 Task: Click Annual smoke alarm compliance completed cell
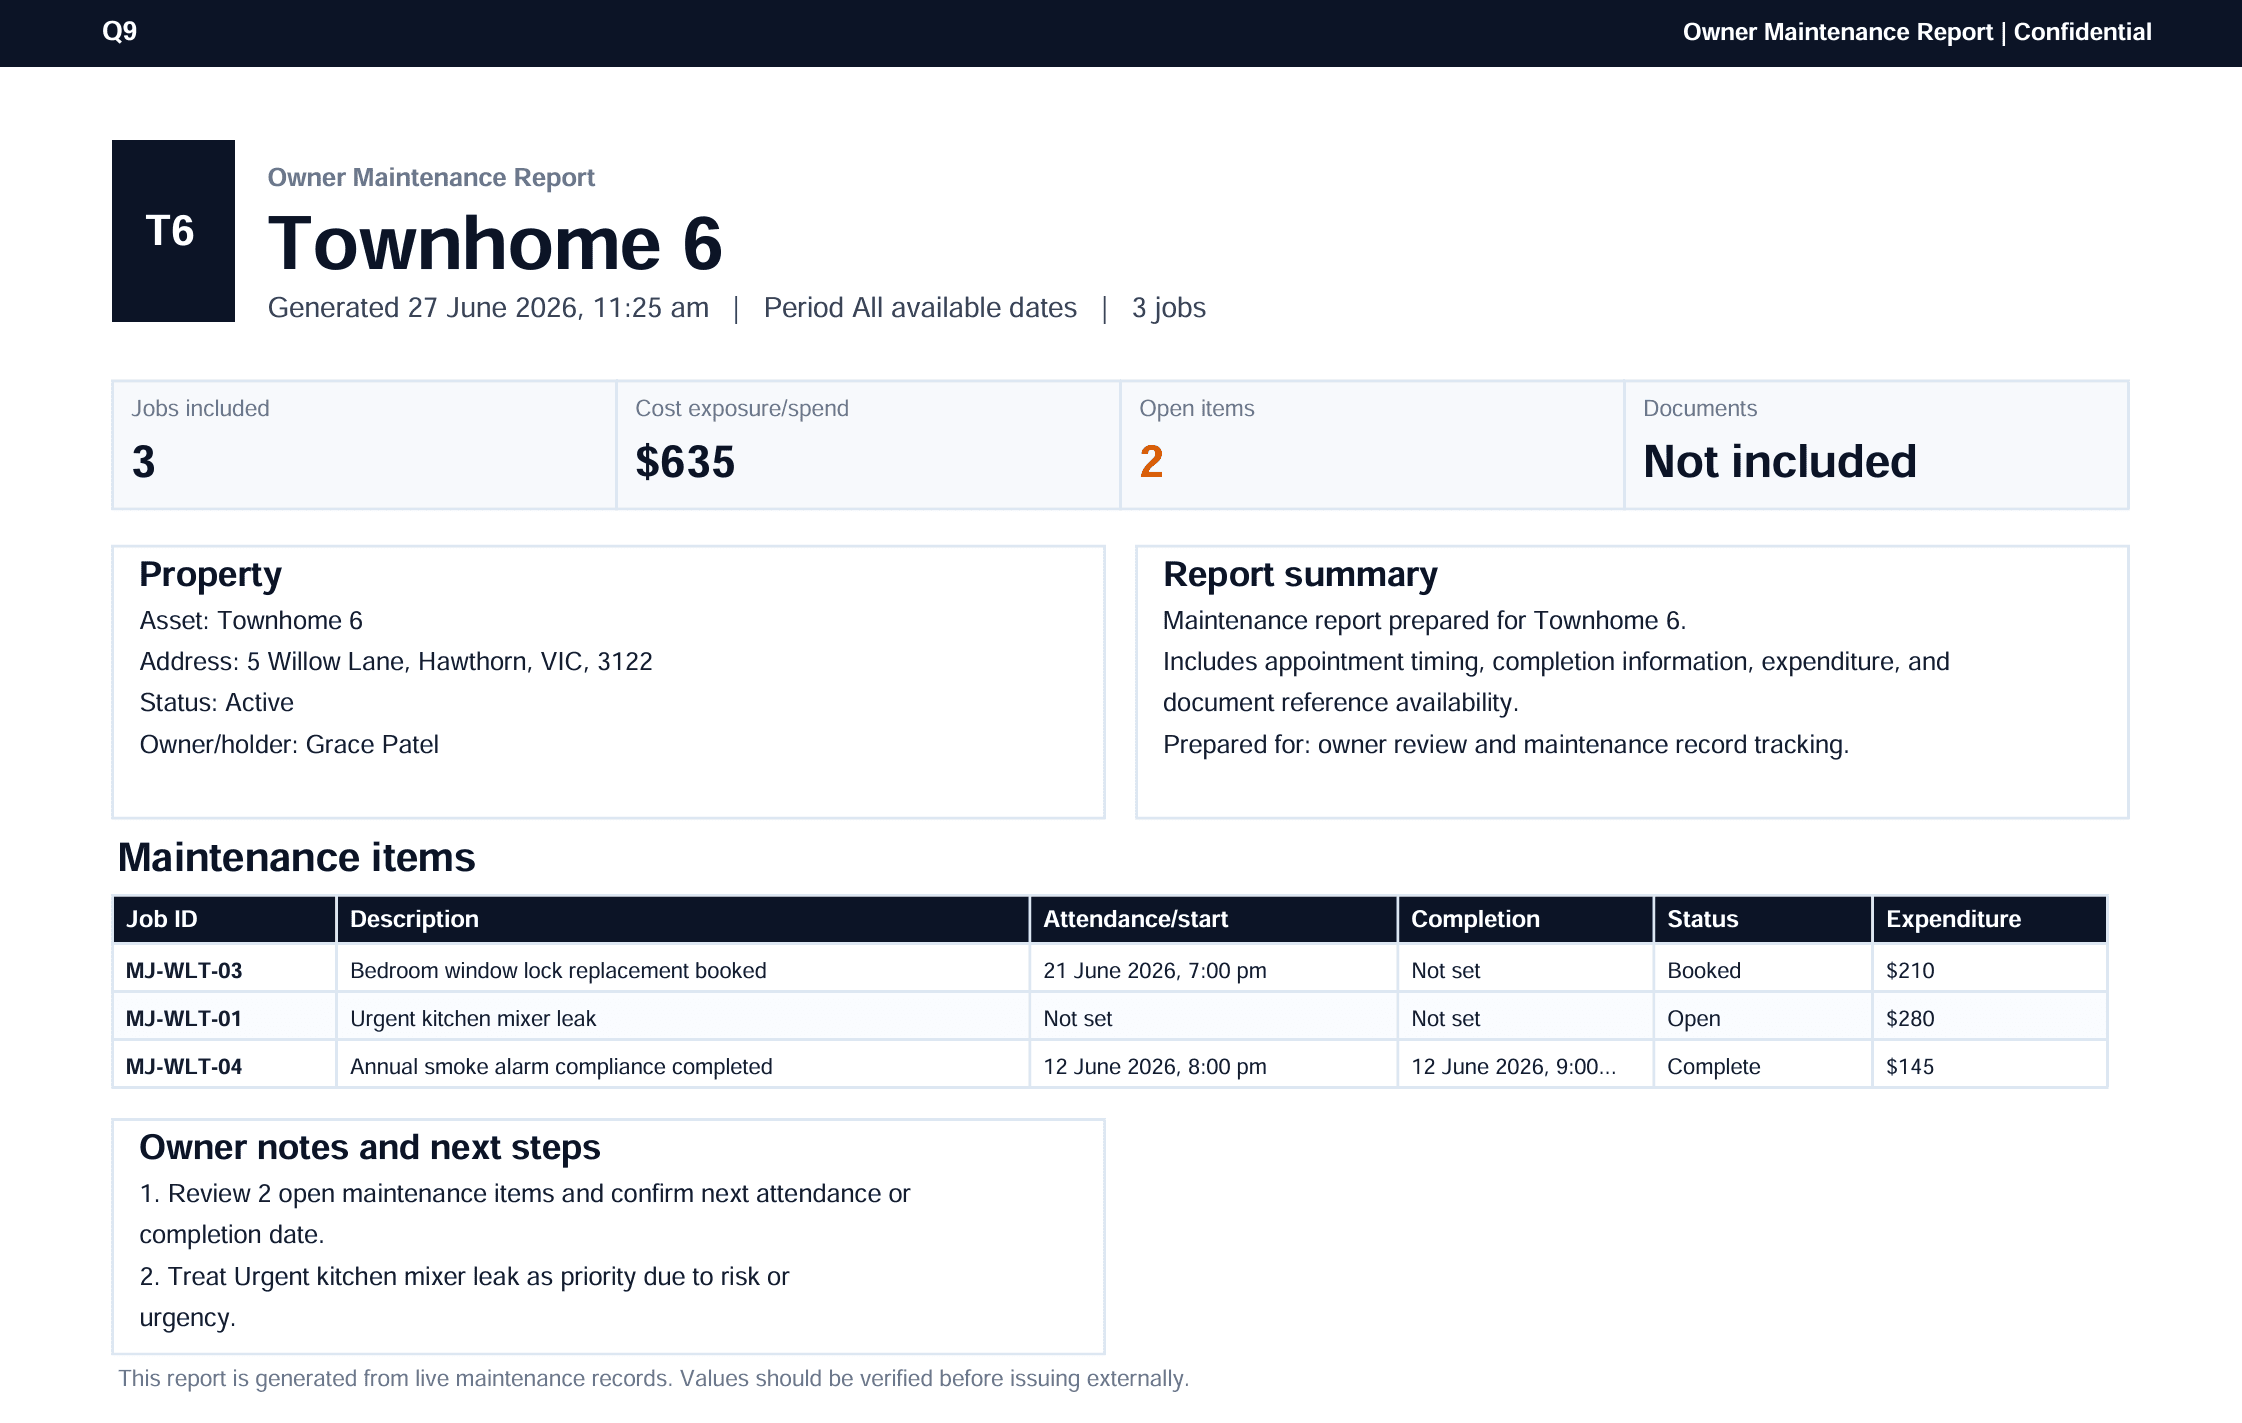[683, 1066]
